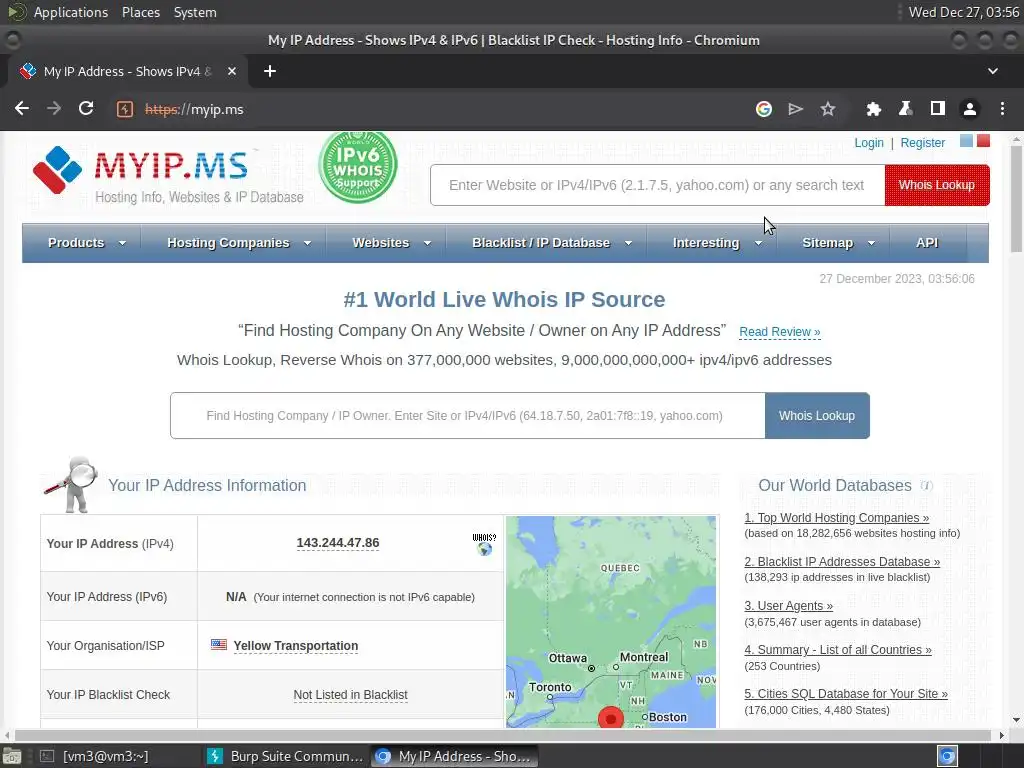Click the location map thumbnail
The height and width of the screenshot is (768, 1024).
[x=611, y=621]
